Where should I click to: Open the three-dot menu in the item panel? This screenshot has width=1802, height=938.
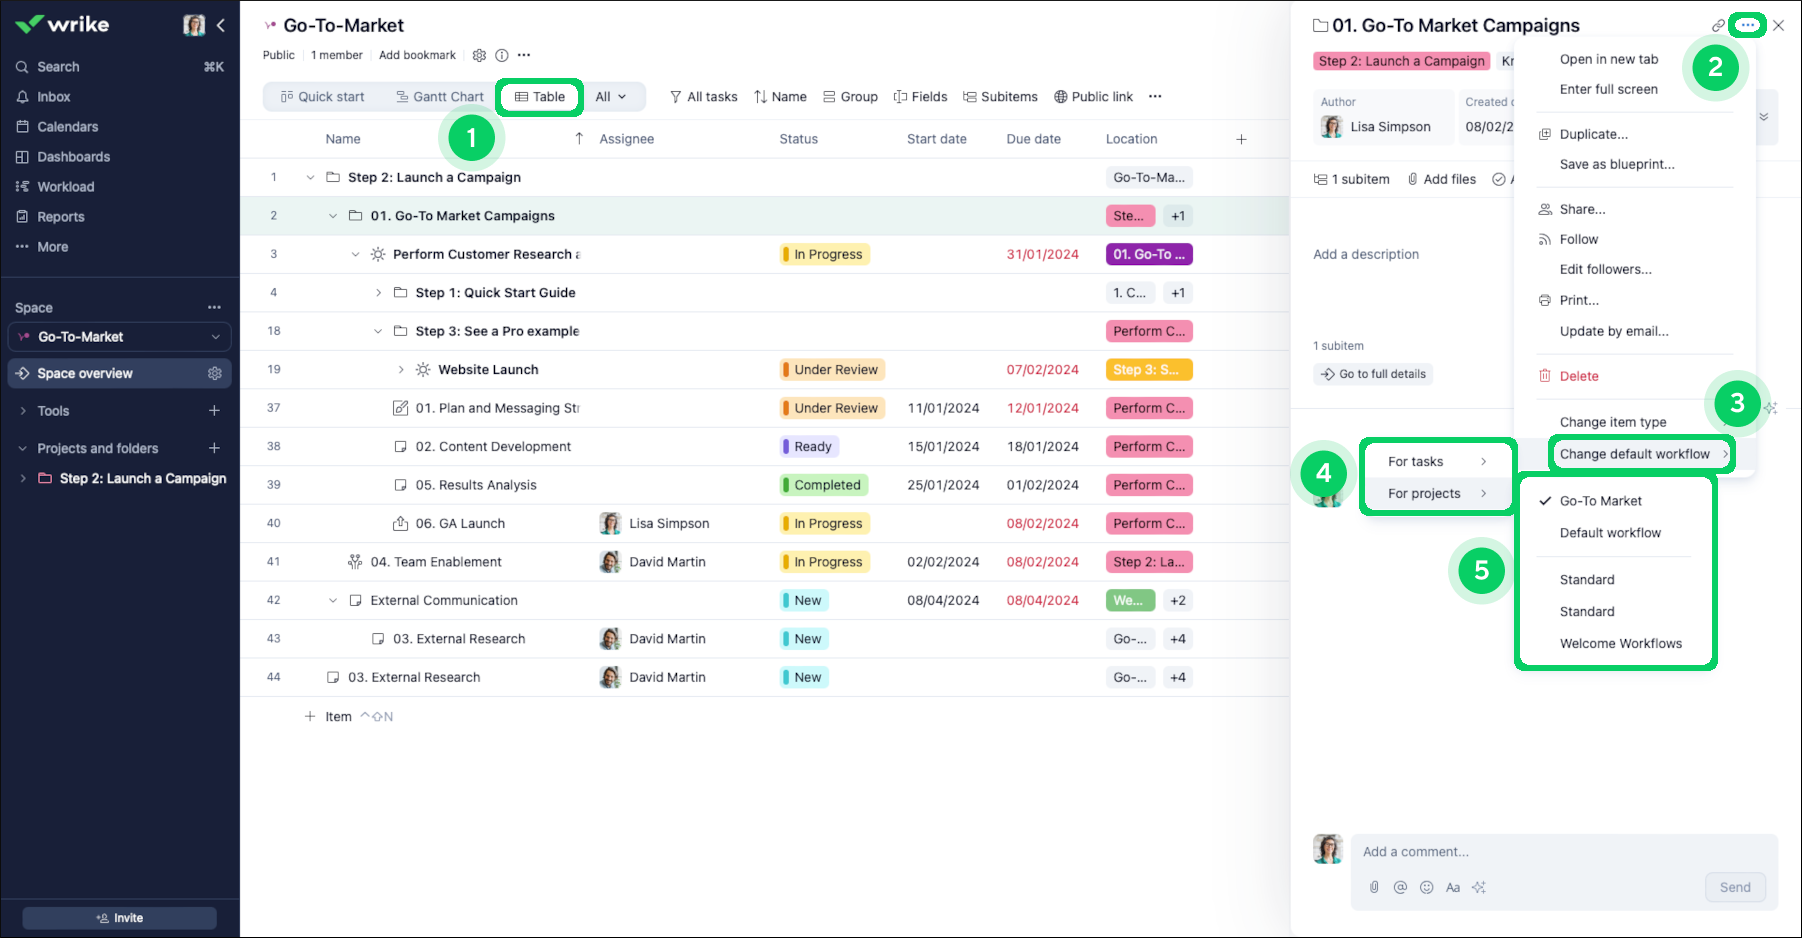(1747, 26)
